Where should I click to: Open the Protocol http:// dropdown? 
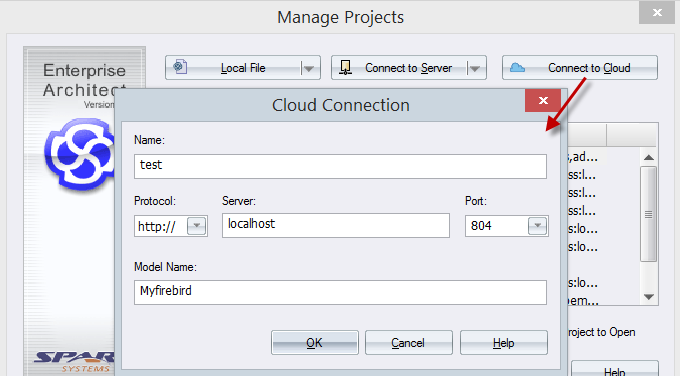point(196,226)
